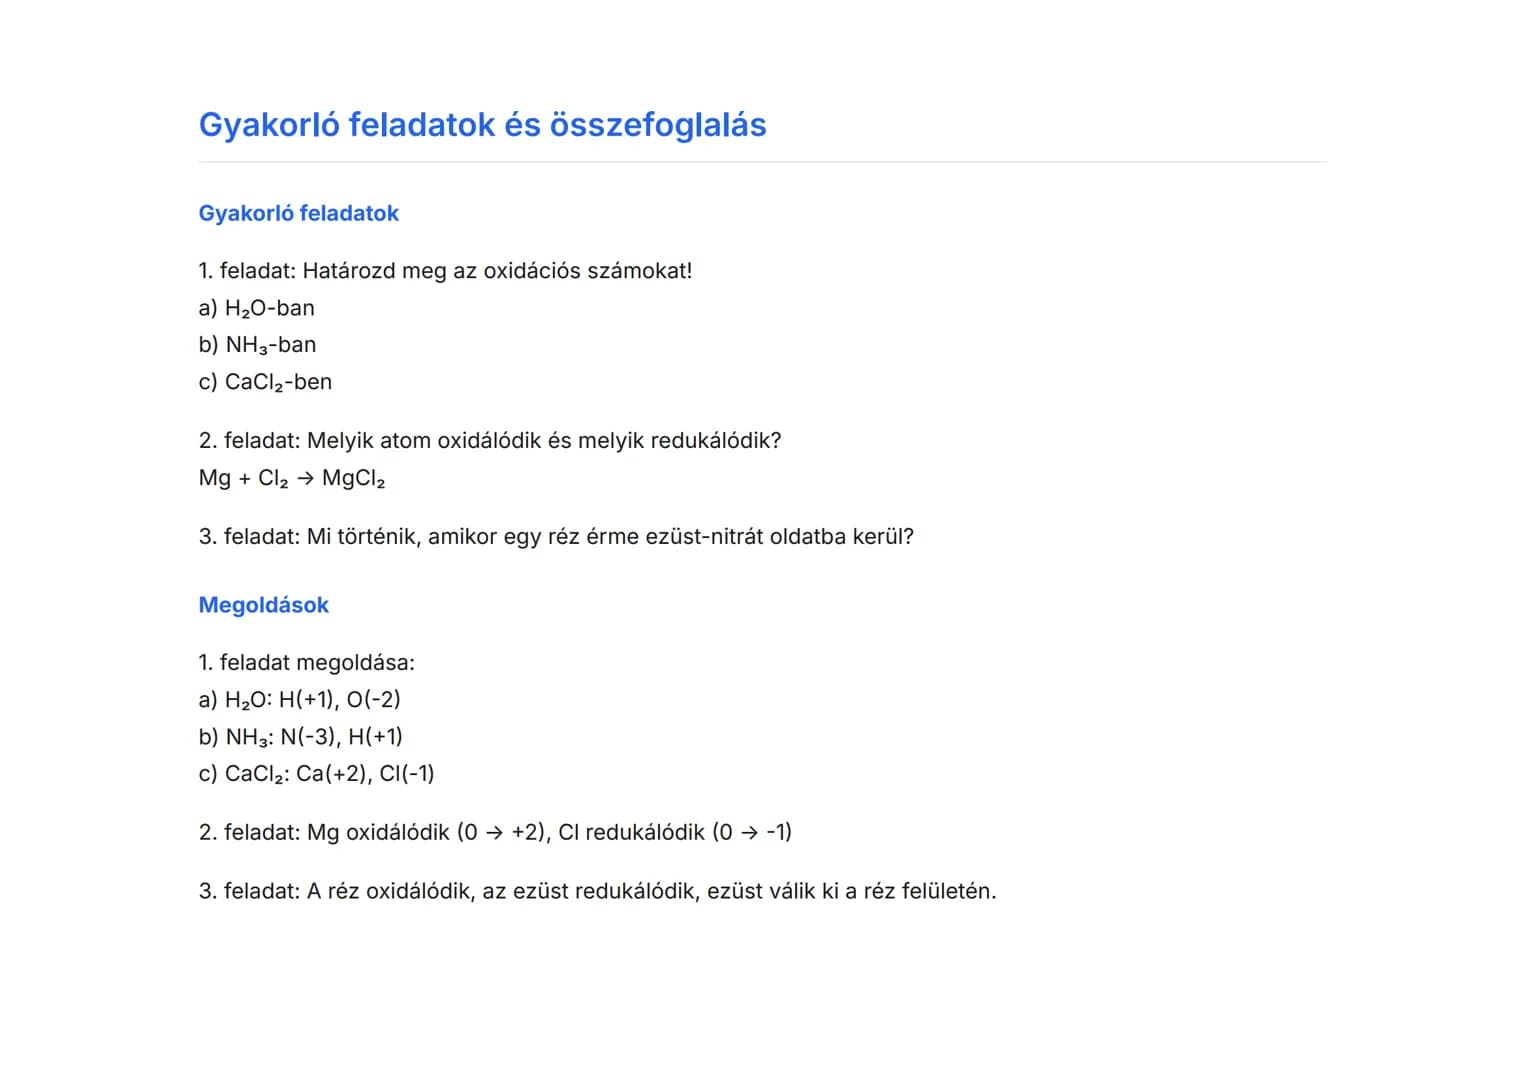Click the item "c) CaCl₂-ben"

[x=265, y=382]
